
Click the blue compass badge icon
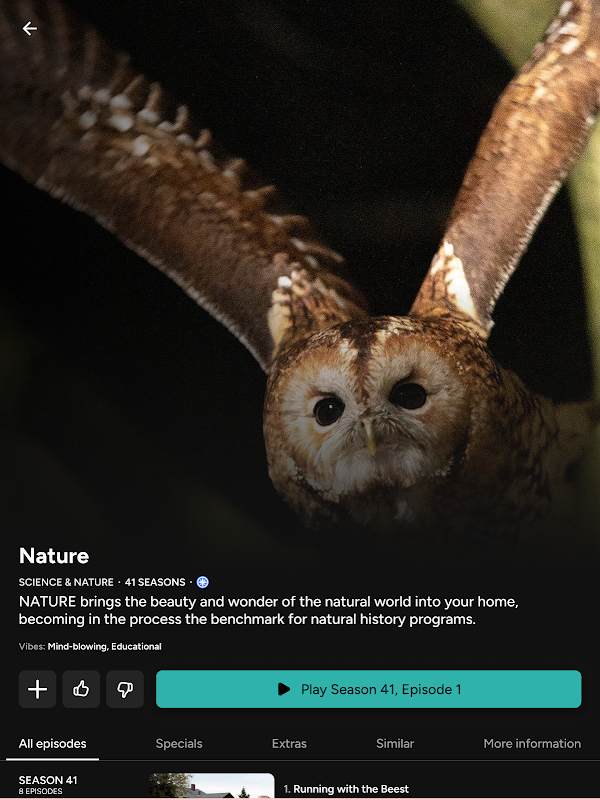coord(203,582)
